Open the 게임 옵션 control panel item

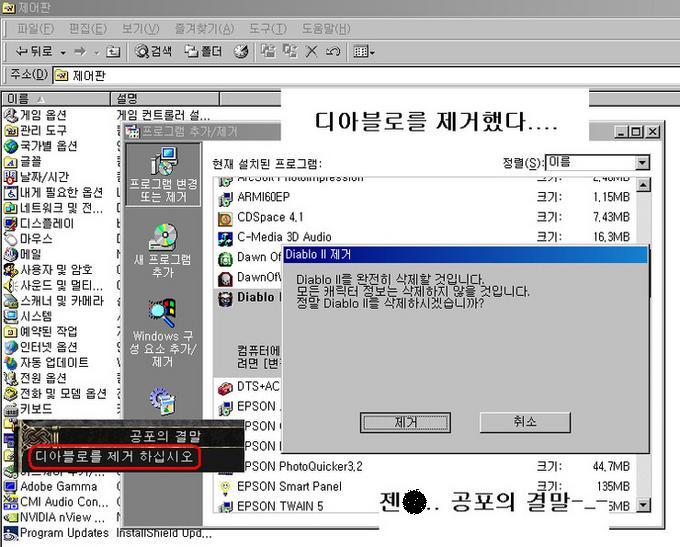[35, 115]
